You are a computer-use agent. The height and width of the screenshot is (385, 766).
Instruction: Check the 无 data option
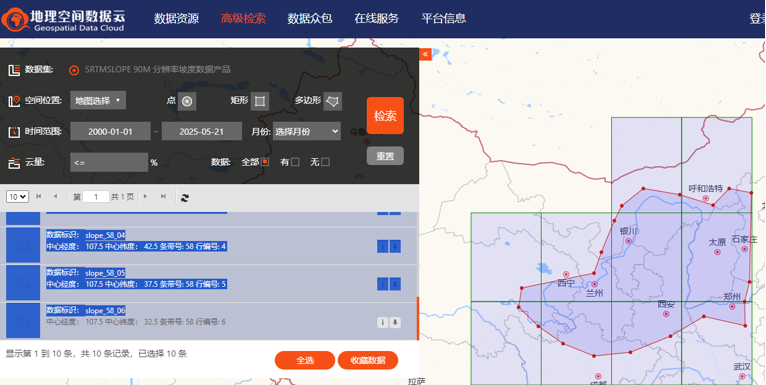pos(325,162)
